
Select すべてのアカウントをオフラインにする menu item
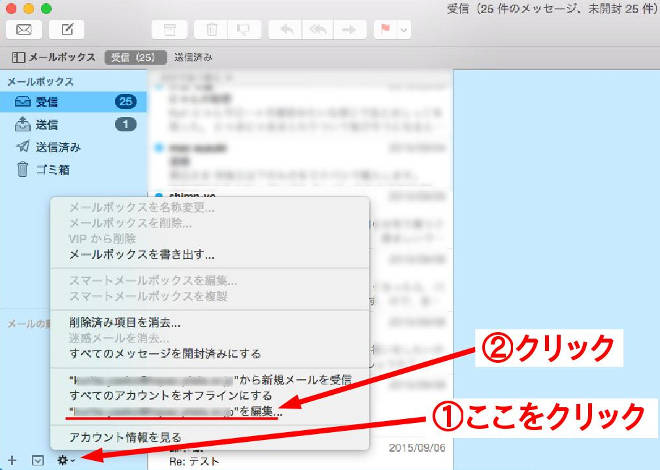pyautogui.click(x=166, y=396)
